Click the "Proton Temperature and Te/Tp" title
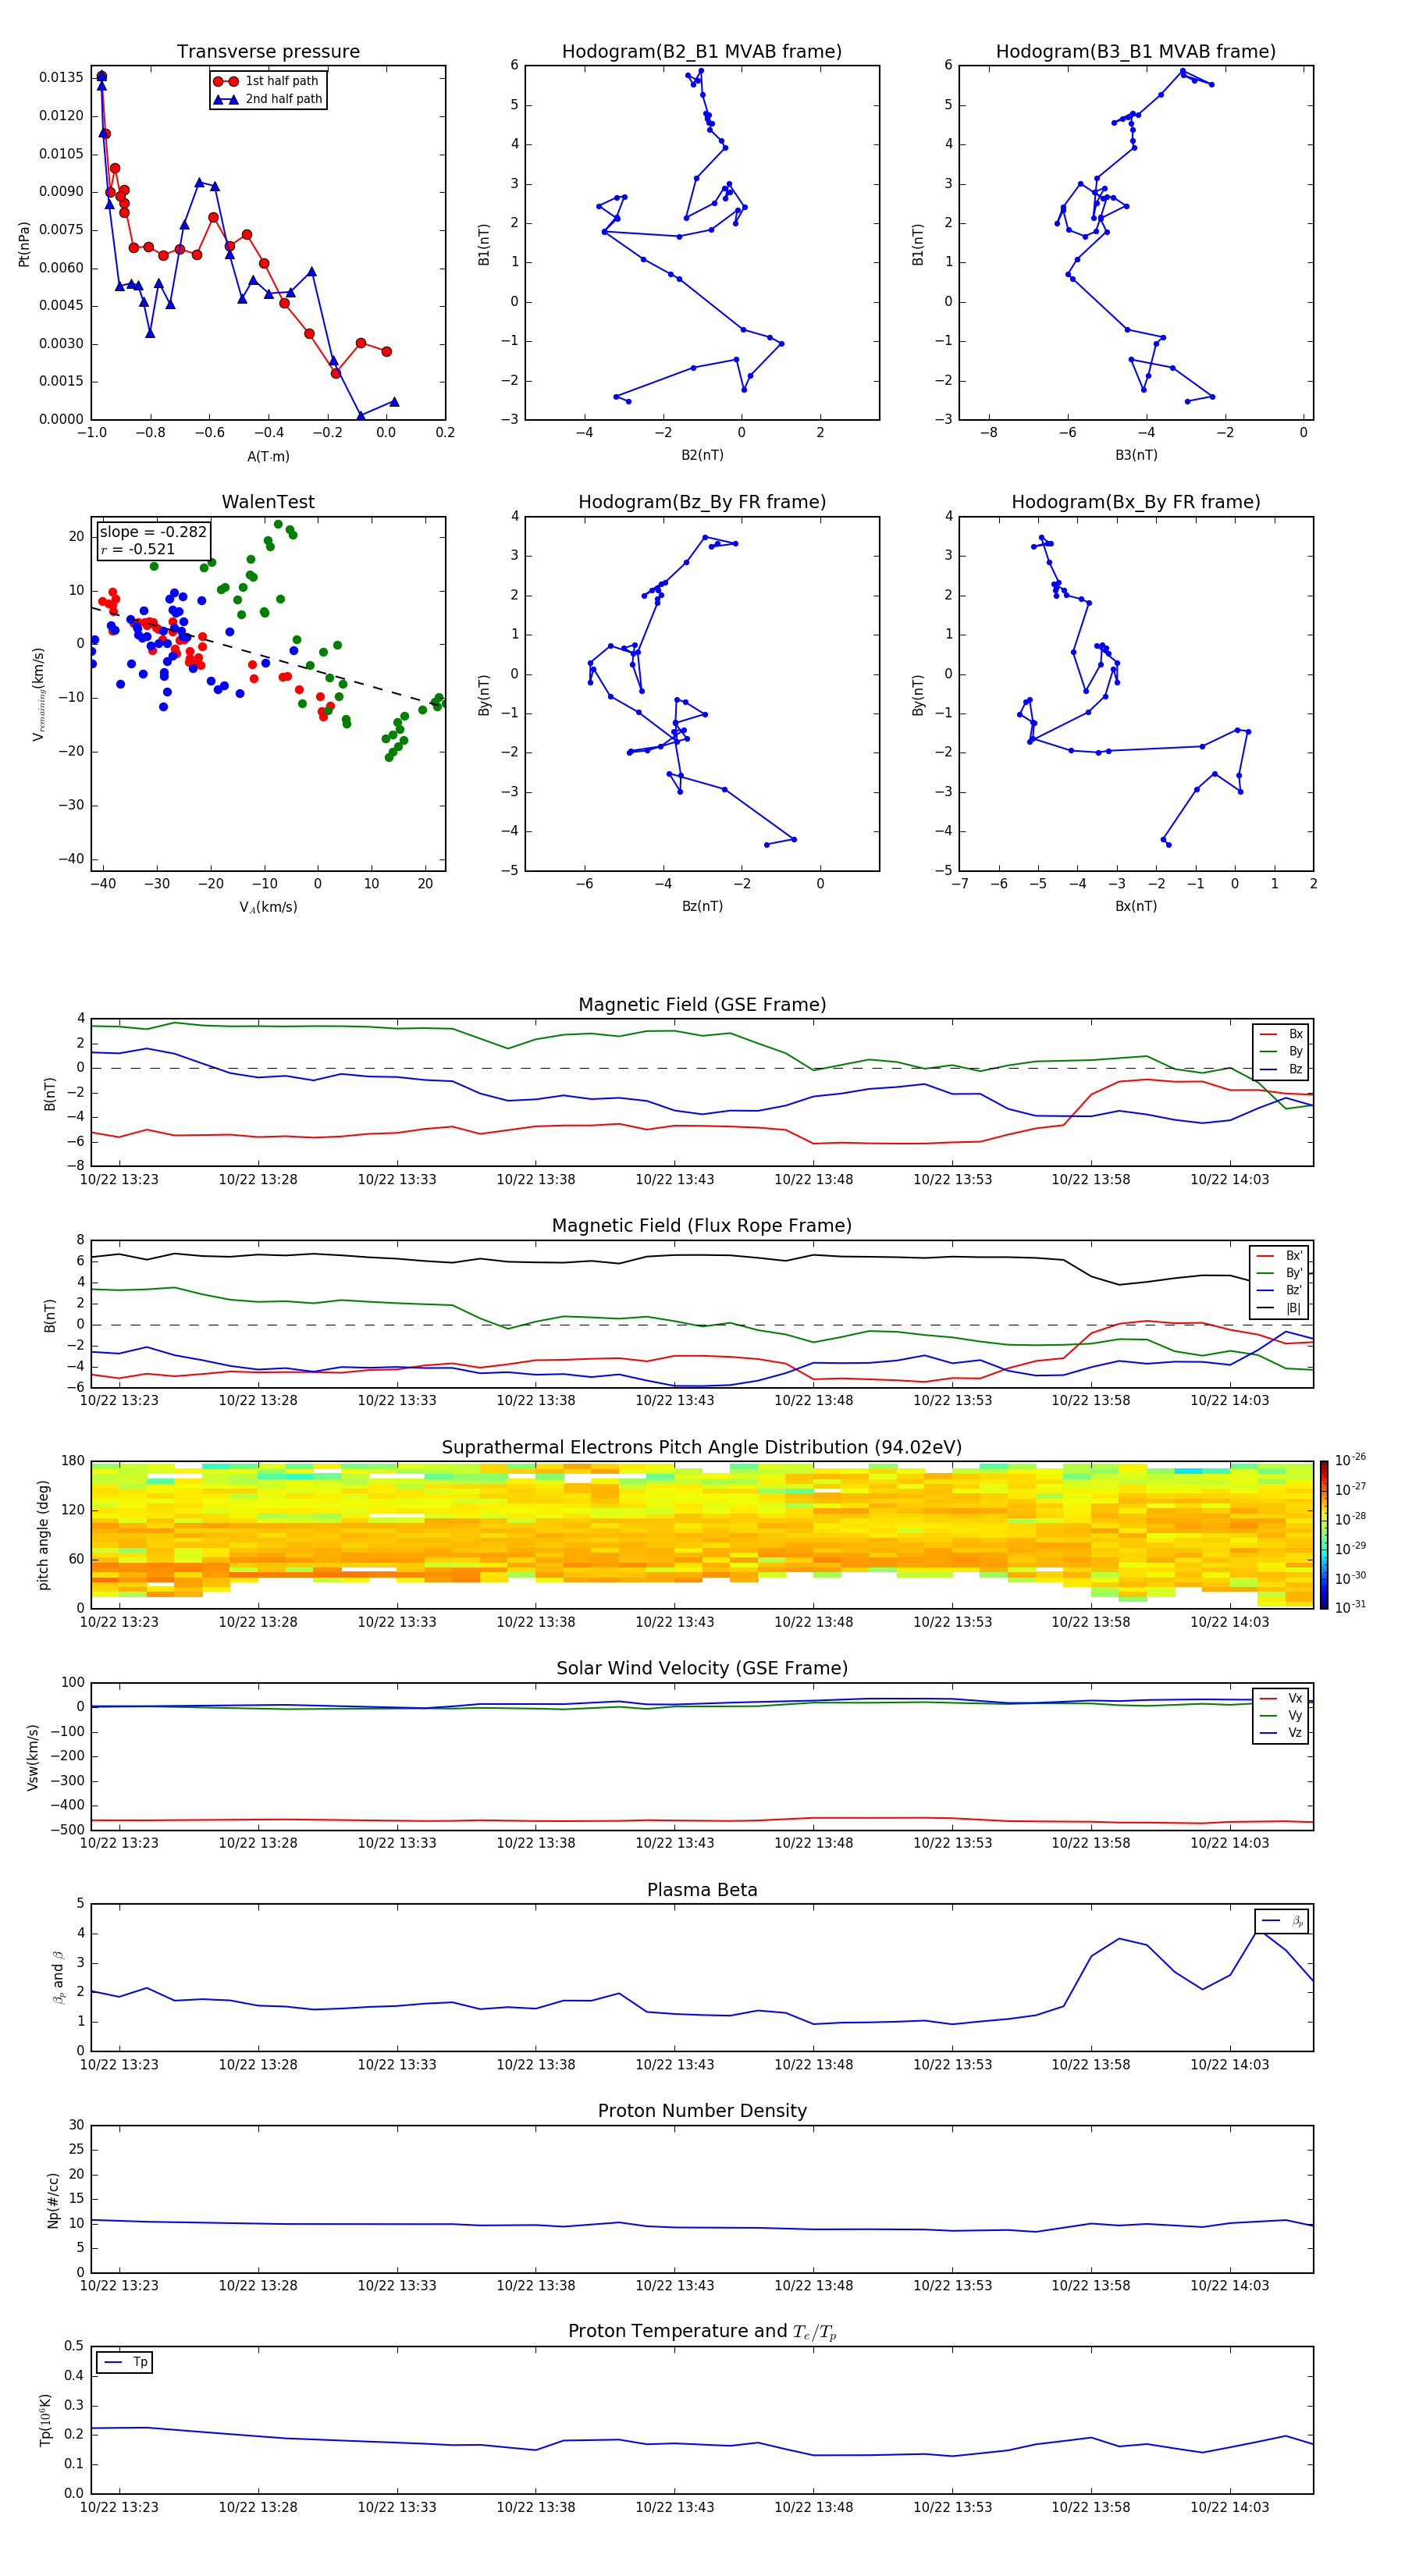This screenshot has width=1405, height=2576. 702,2332
